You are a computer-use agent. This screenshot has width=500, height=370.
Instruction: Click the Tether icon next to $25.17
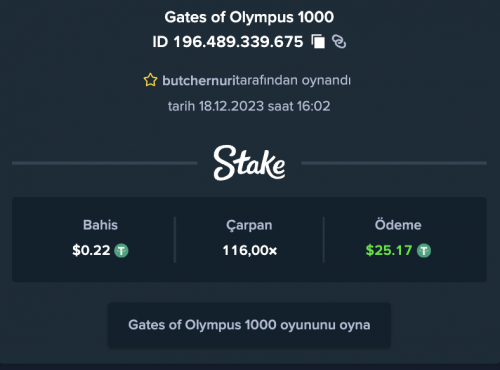pyautogui.click(x=424, y=250)
